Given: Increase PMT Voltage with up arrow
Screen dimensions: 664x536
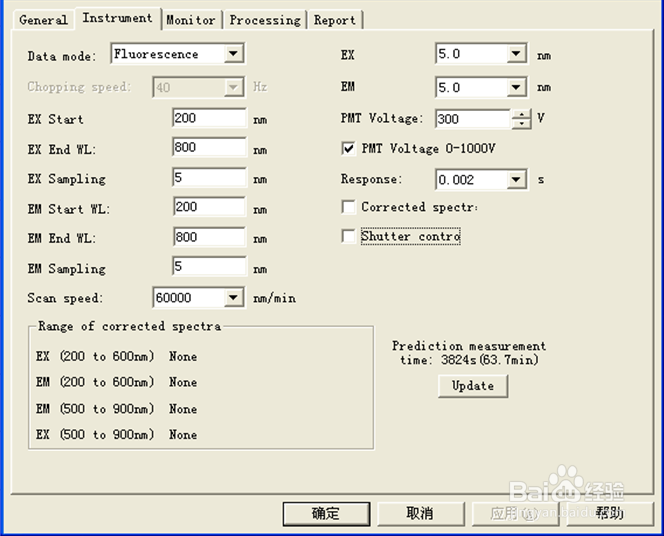Looking at the screenshot, I should click(x=521, y=114).
